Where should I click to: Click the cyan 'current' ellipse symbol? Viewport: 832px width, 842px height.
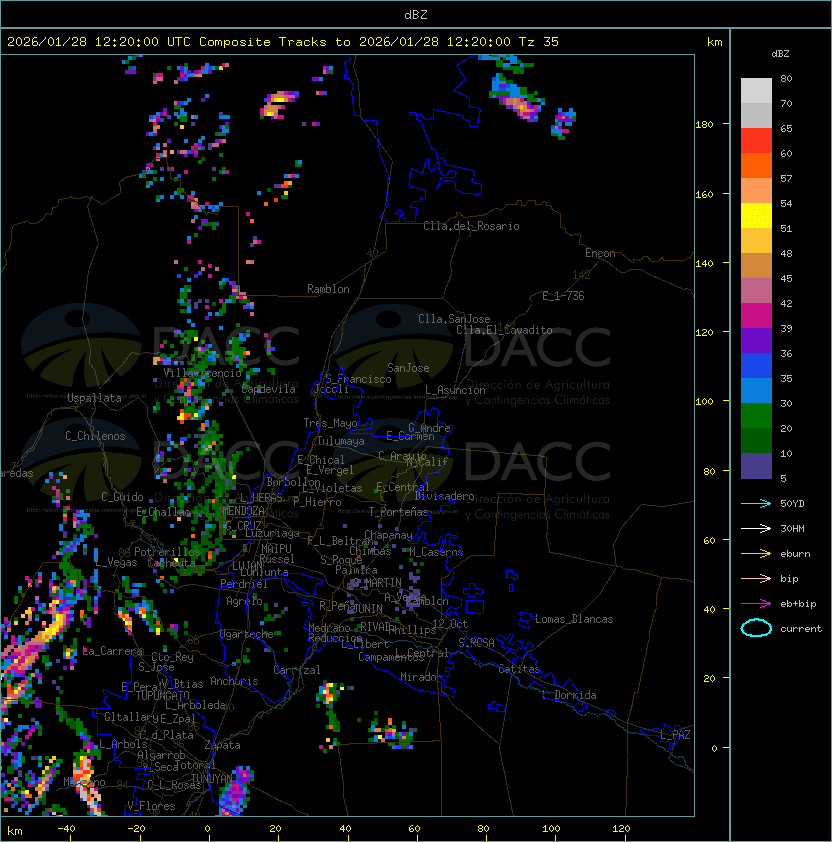[x=756, y=628]
